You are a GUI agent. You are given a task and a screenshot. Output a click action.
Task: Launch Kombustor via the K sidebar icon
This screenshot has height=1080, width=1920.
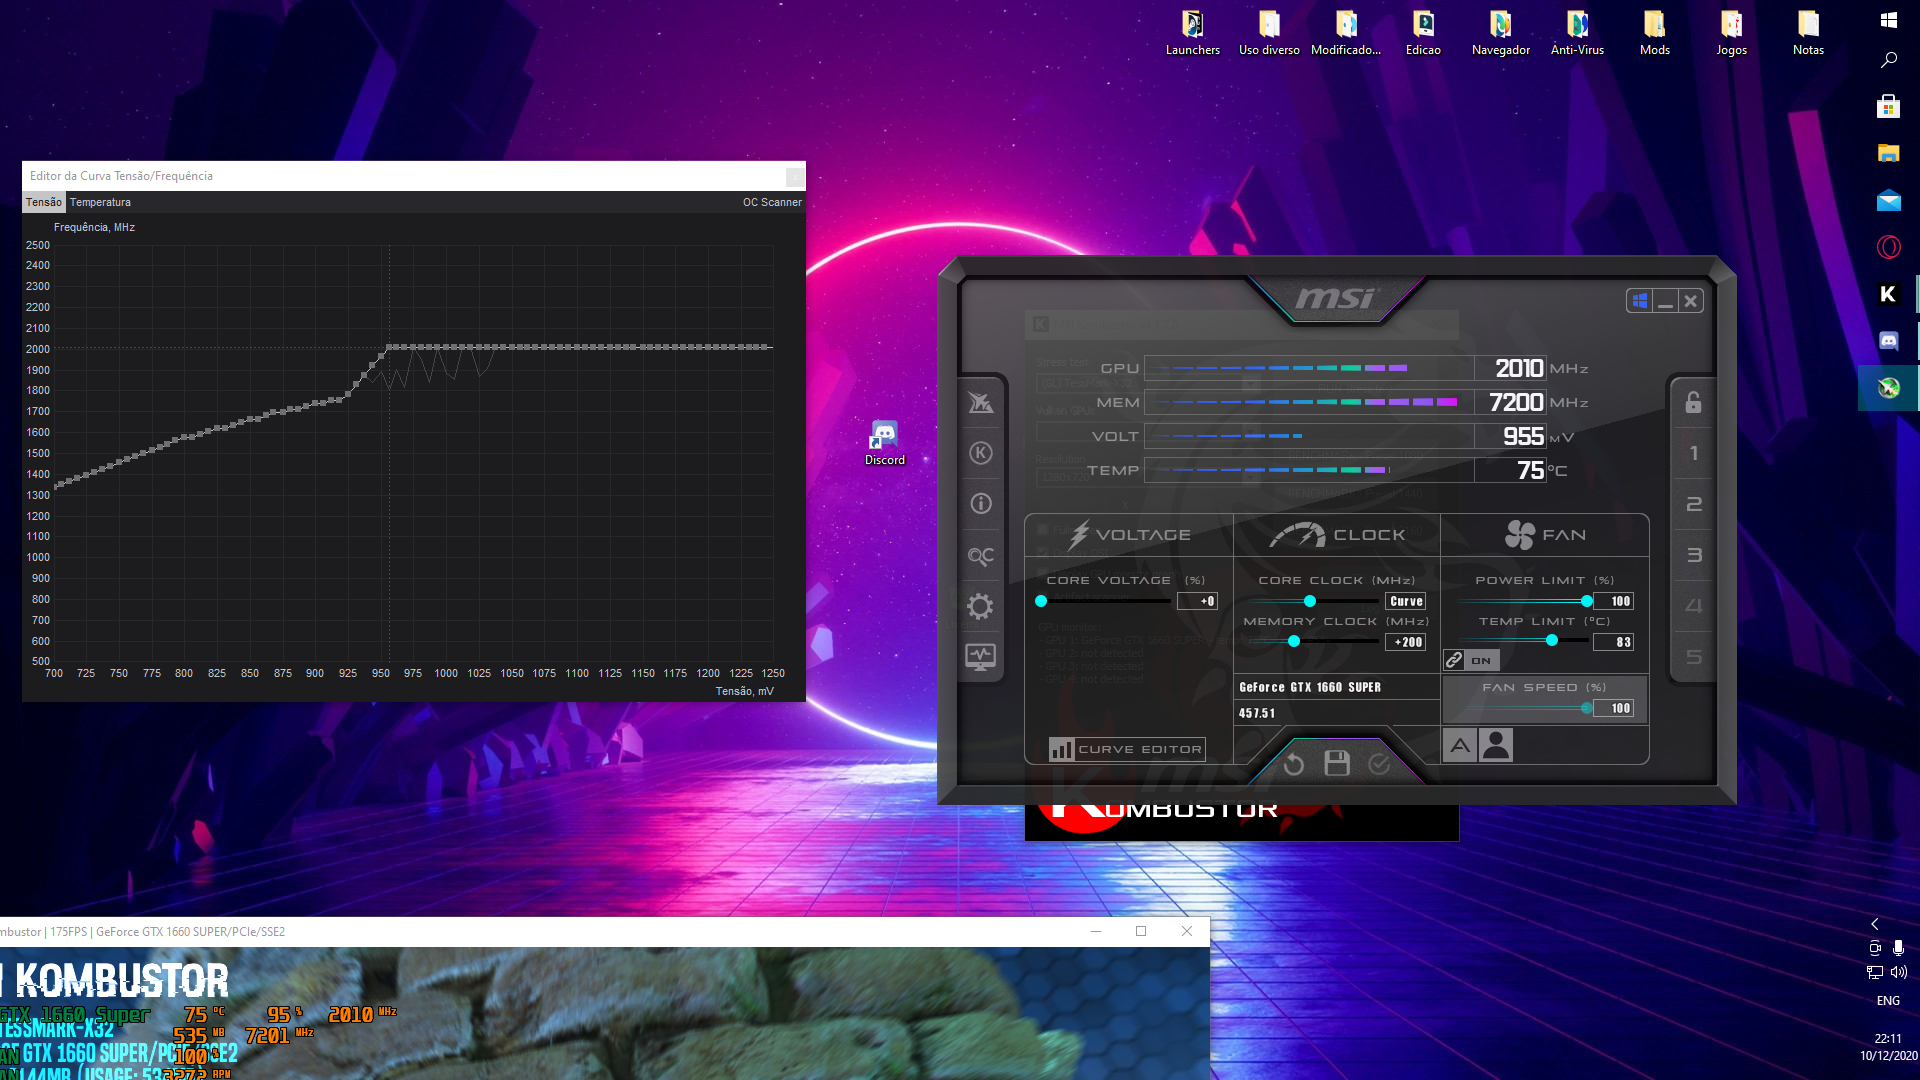click(x=981, y=453)
